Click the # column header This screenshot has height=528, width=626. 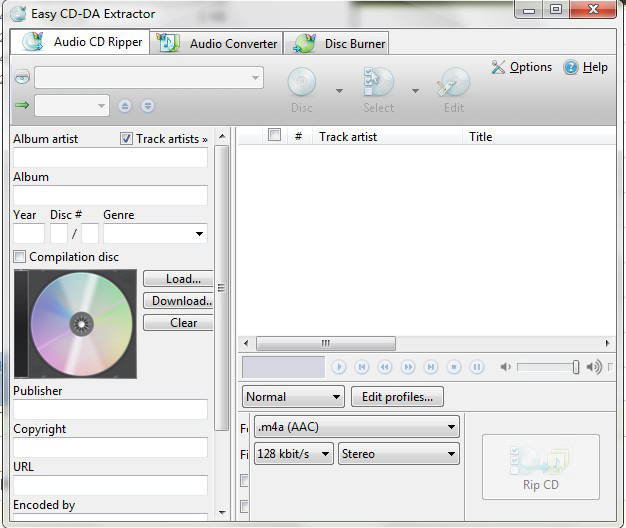[x=298, y=136]
